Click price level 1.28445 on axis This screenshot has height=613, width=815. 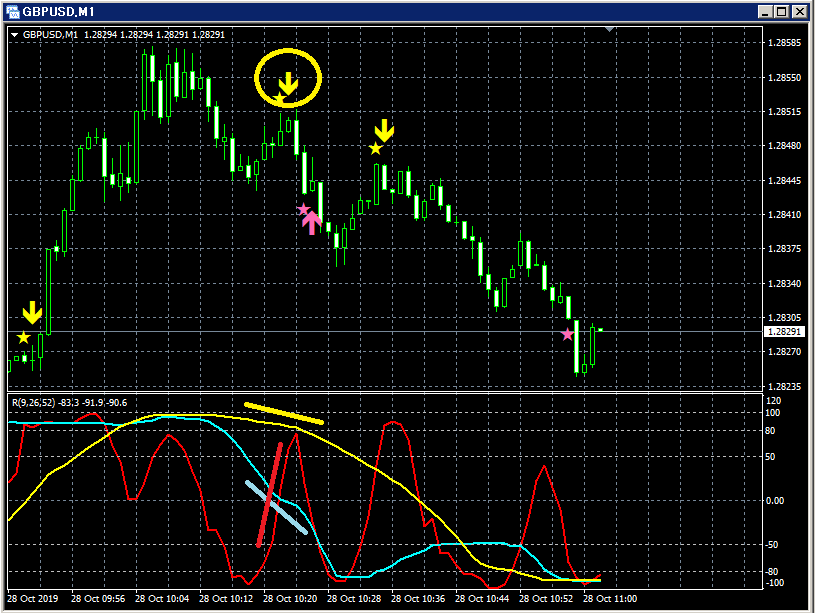[784, 180]
